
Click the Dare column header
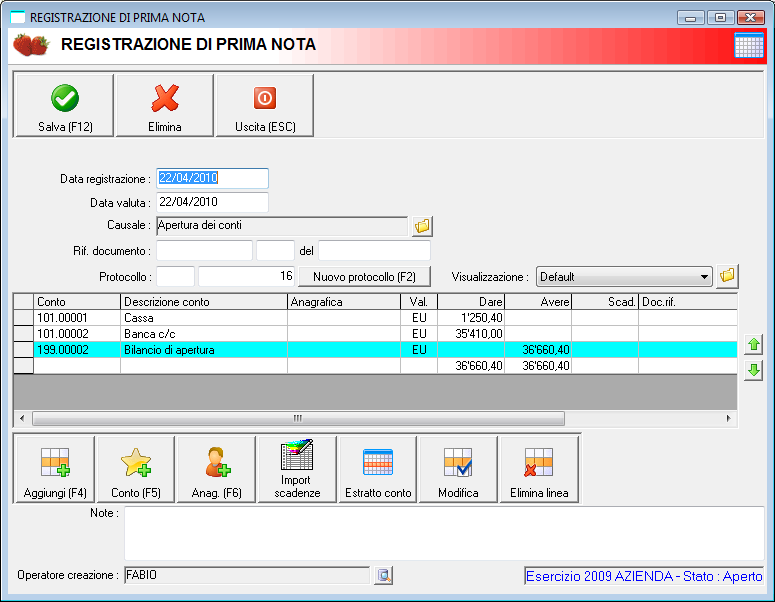[471, 301]
